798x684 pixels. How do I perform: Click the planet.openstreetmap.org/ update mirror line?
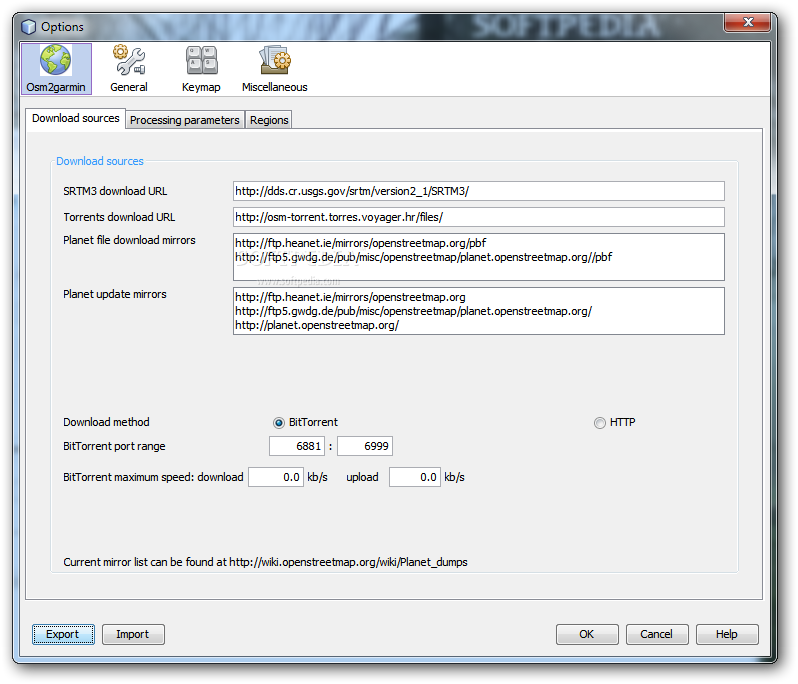317,326
